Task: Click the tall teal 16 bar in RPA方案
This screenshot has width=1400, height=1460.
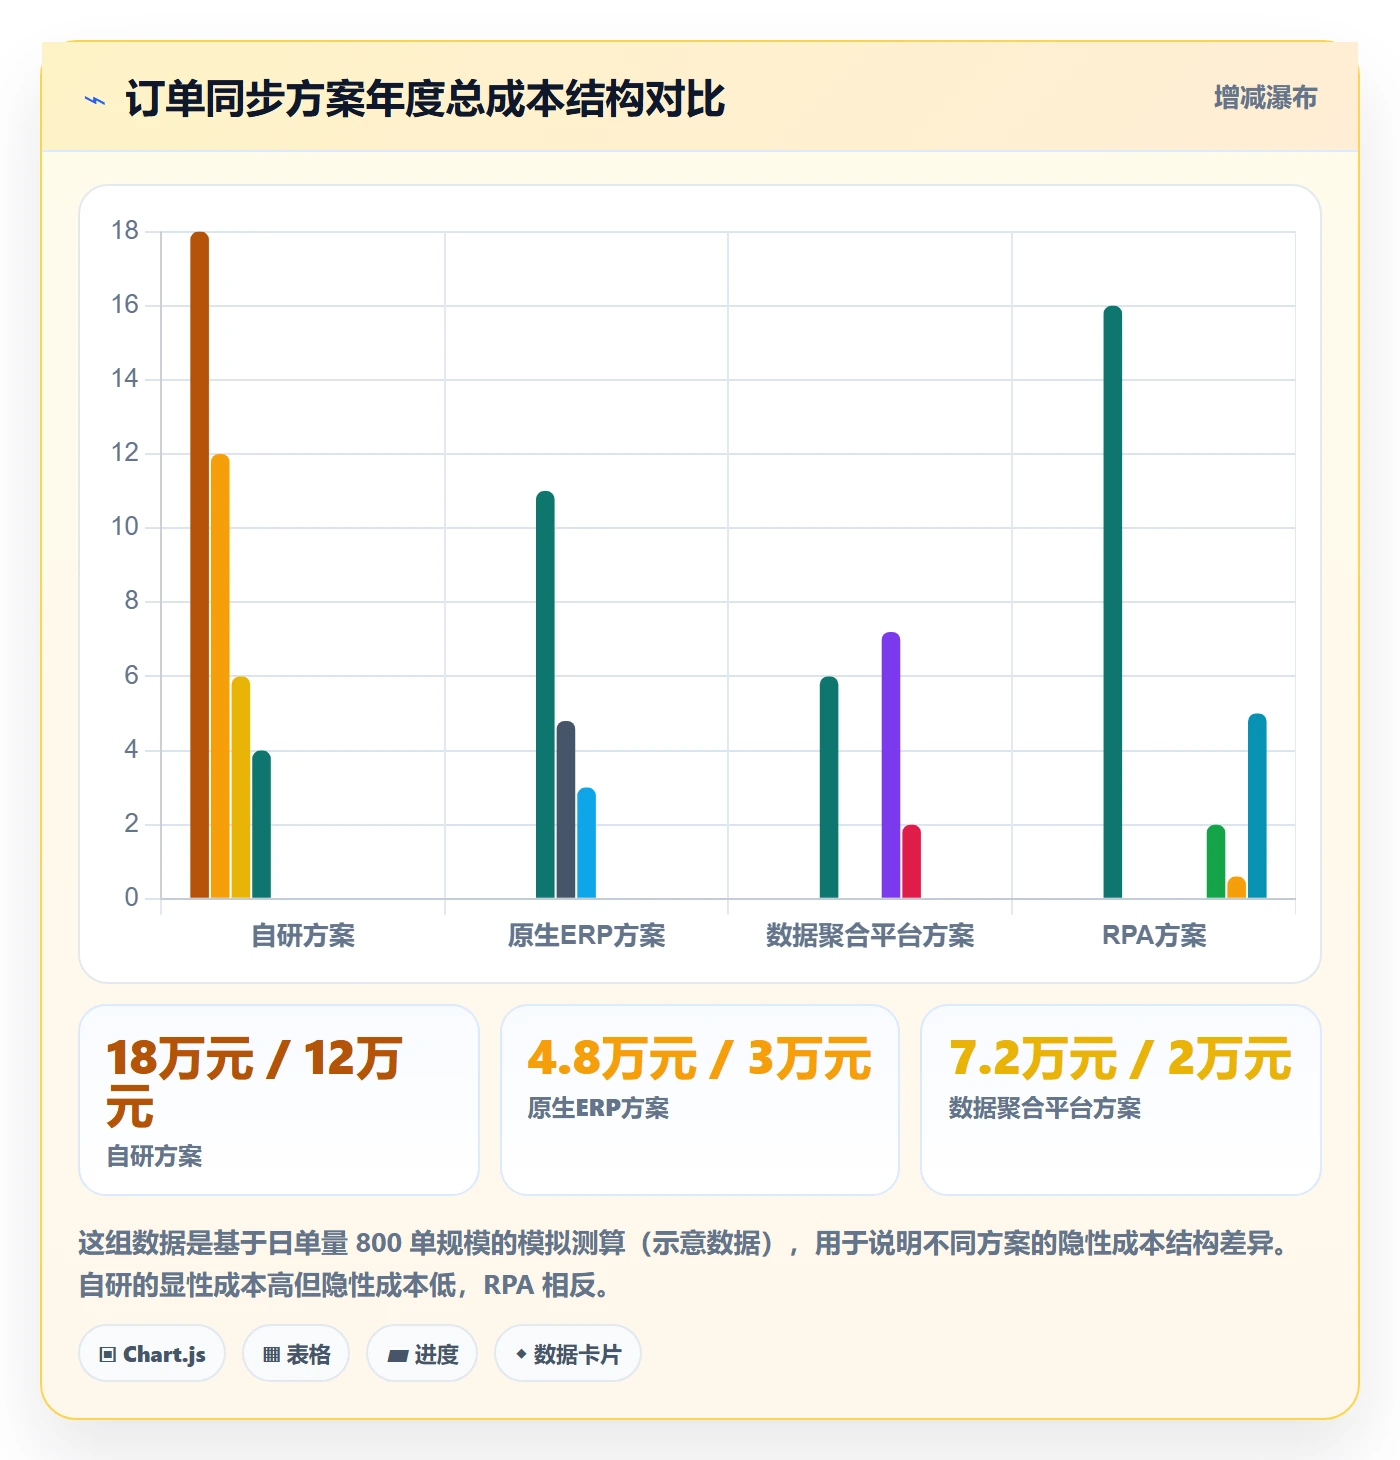Action: 1113,602
